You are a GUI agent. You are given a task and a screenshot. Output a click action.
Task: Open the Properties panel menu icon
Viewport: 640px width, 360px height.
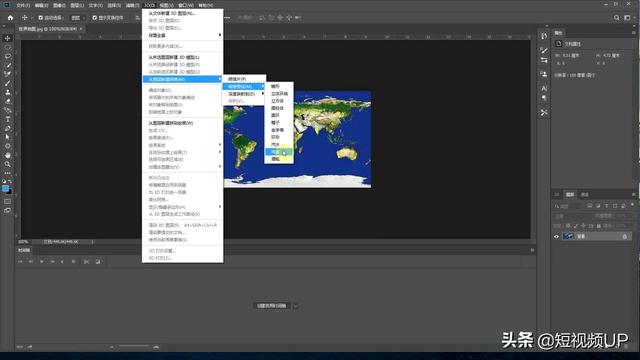tap(634, 33)
